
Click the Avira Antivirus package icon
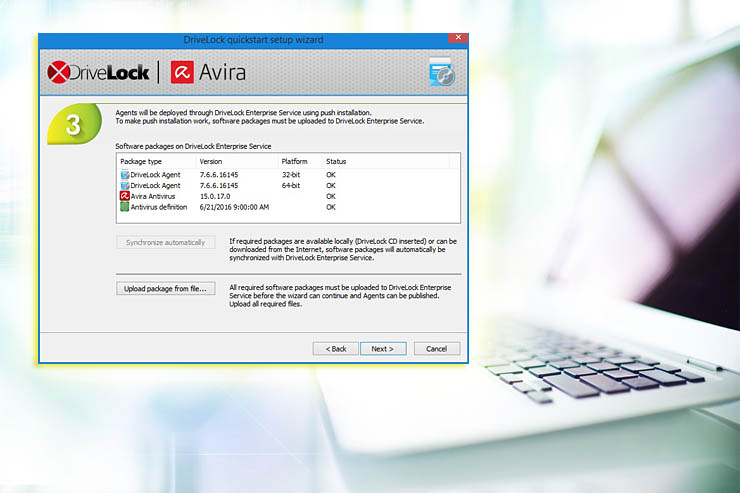coord(125,196)
